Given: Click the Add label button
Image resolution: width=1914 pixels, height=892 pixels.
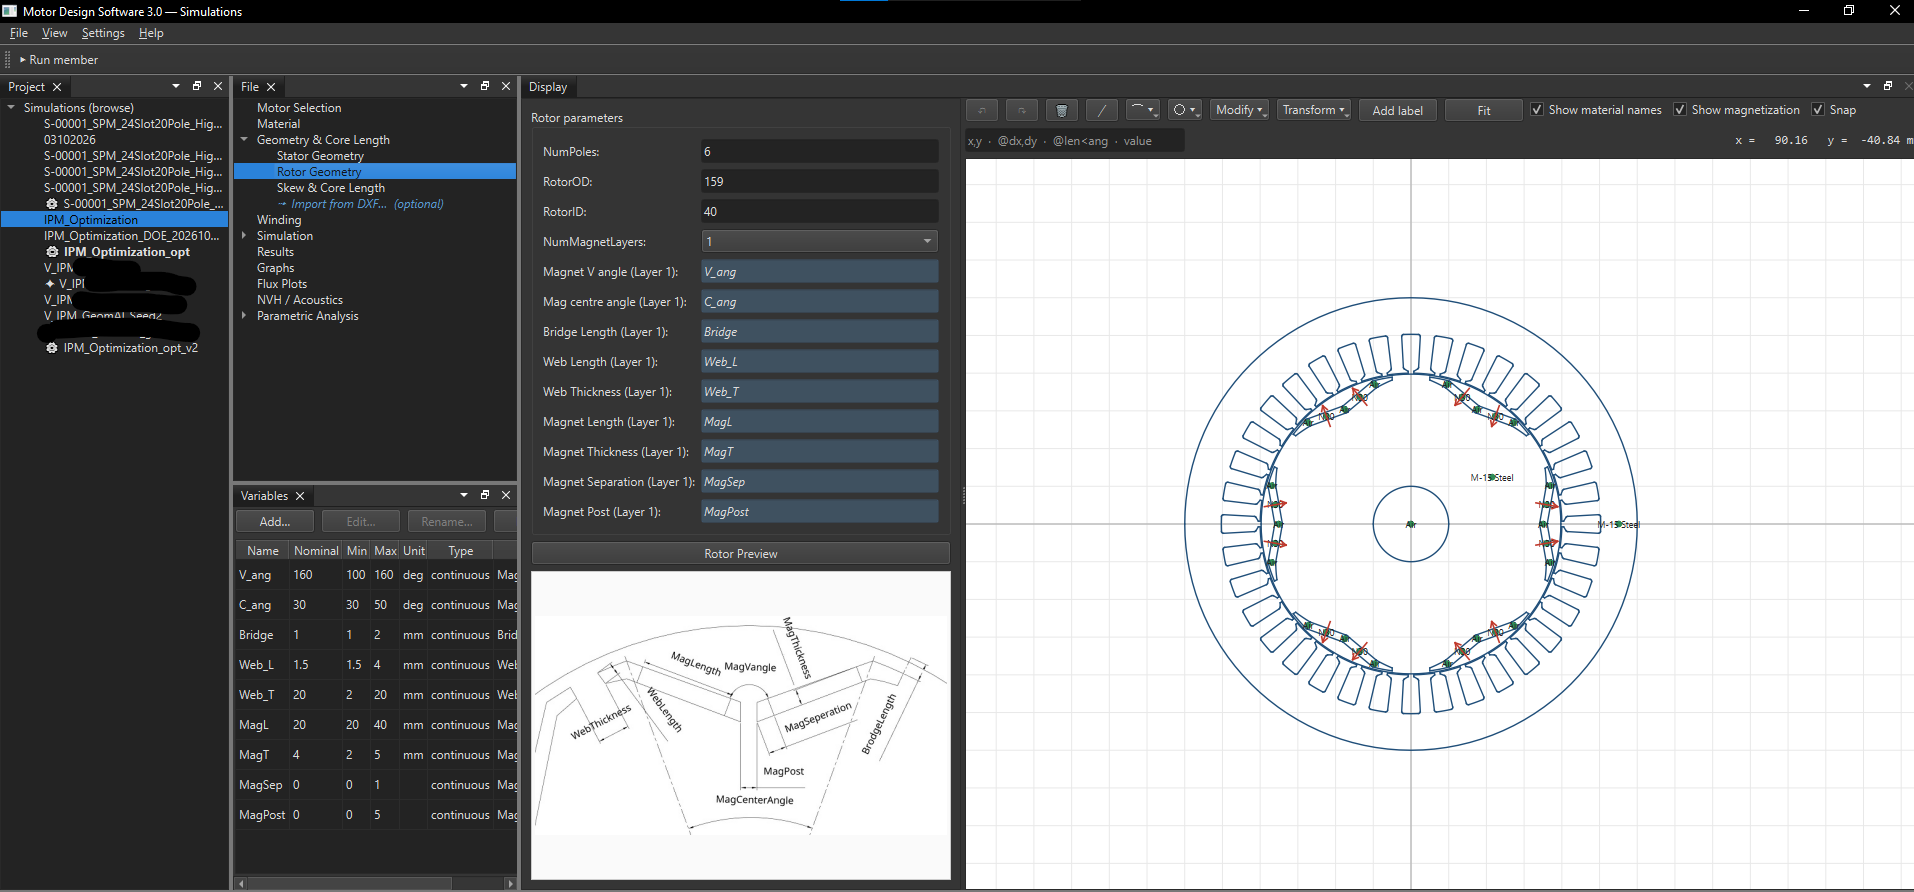Looking at the screenshot, I should click(1397, 110).
